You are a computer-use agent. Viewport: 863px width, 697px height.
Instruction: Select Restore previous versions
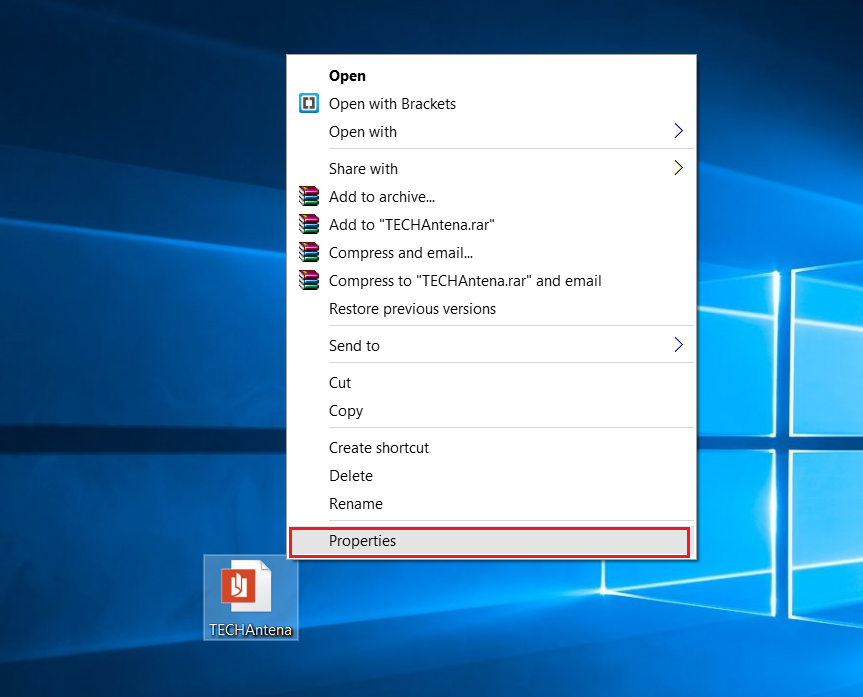pyautogui.click(x=491, y=309)
